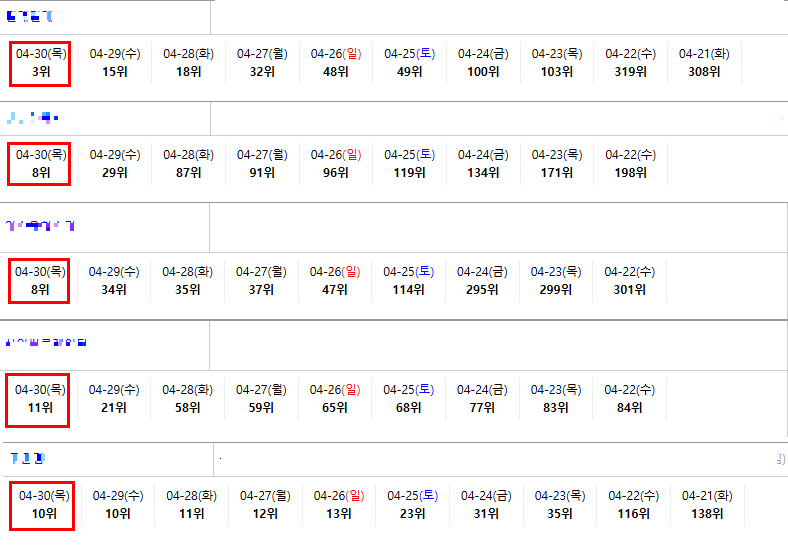Select the 198위 cell for 04-22
Image resolution: width=788 pixels, height=558 pixels.
[630, 164]
